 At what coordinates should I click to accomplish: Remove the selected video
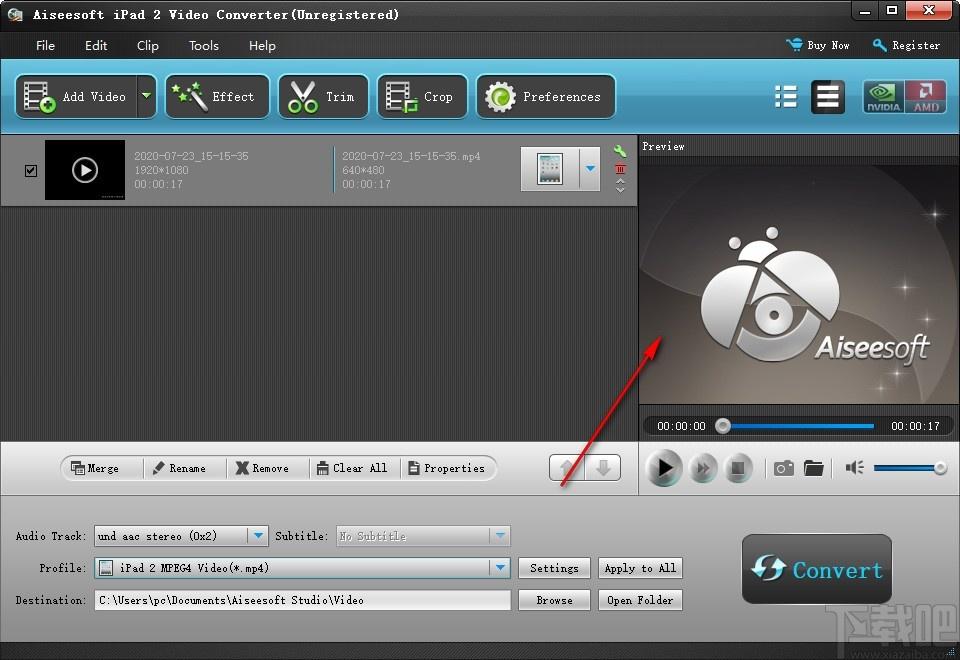(x=262, y=468)
